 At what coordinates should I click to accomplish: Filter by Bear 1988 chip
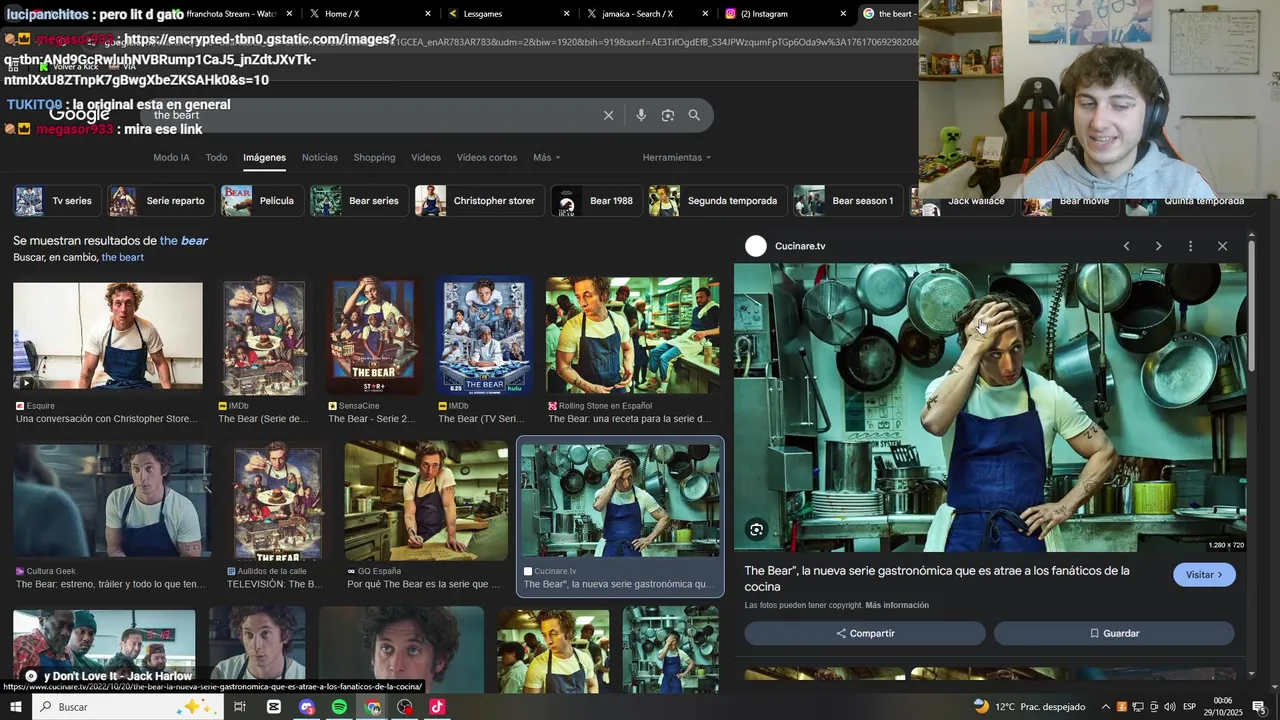(597, 201)
